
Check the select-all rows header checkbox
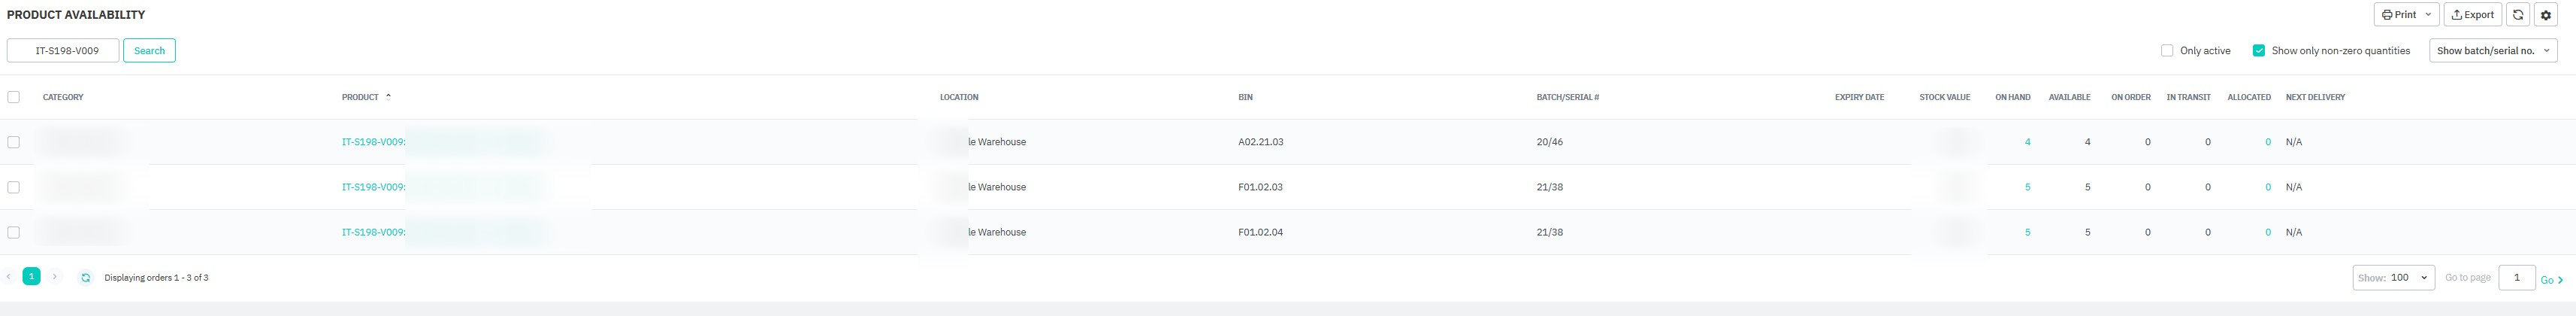[14, 97]
